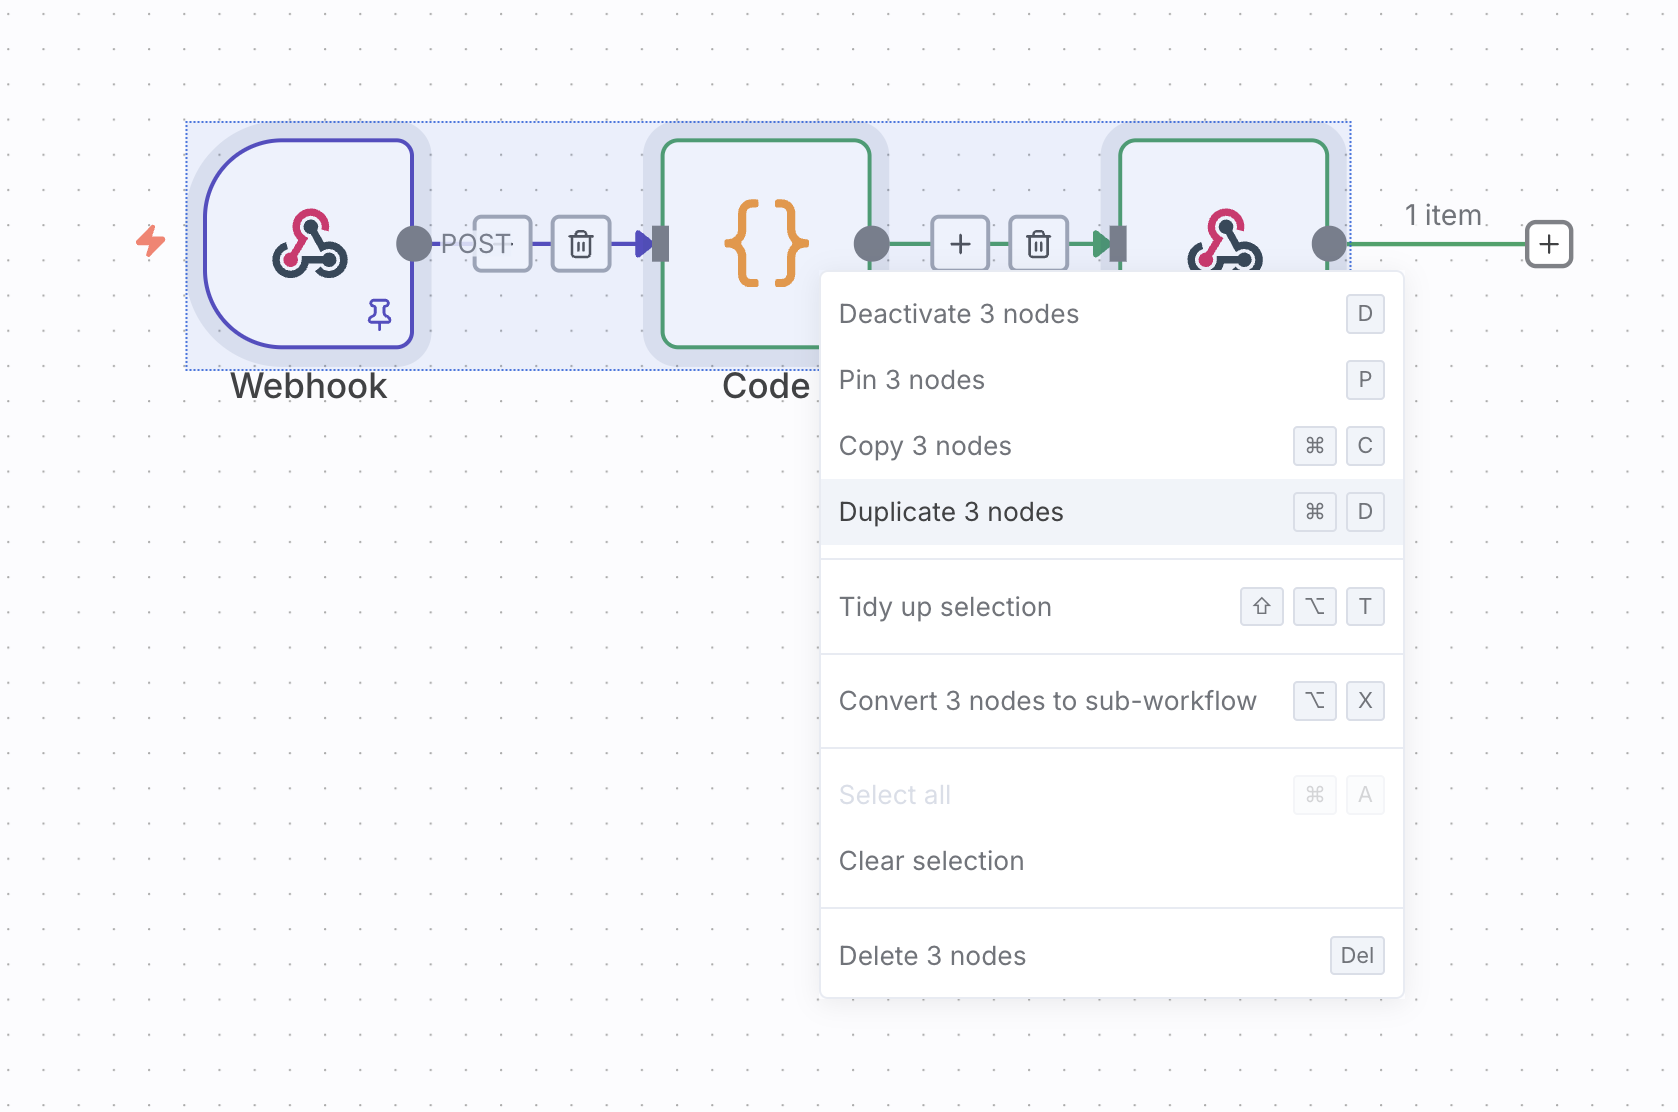Select Delete 3 nodes

[932, 956]
